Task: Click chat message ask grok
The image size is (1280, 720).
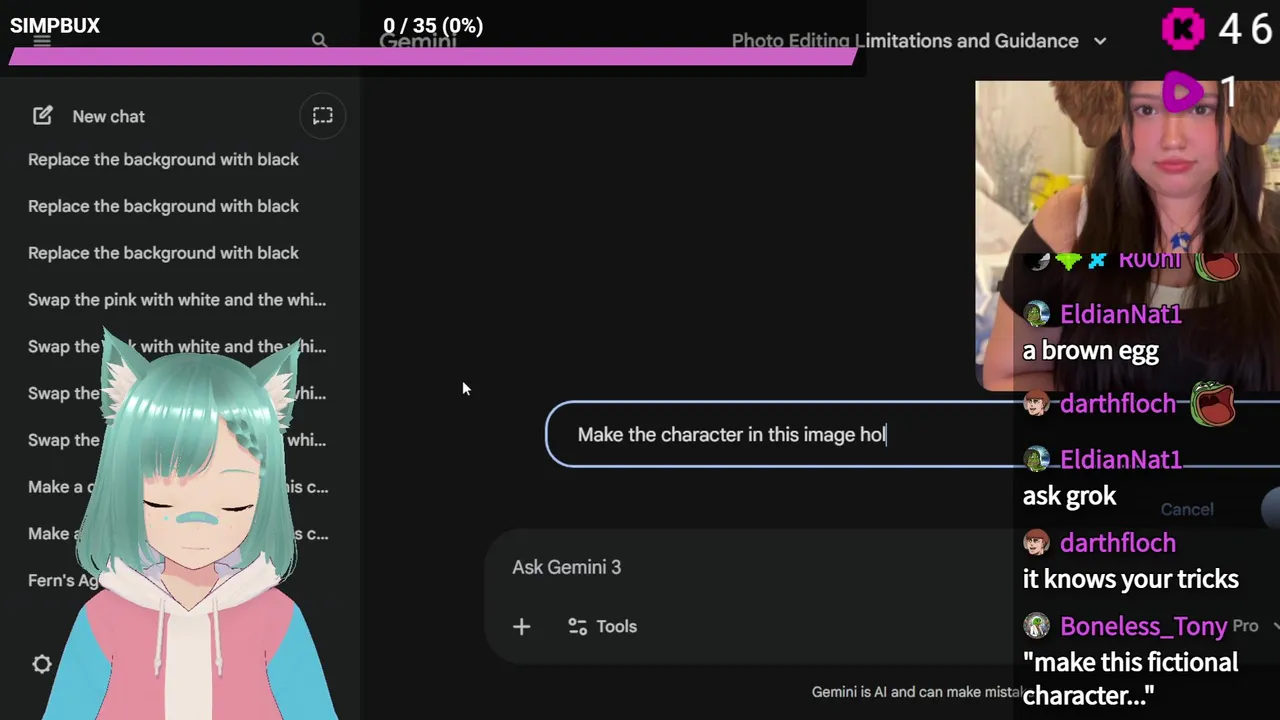Action: coord(1069,496)
